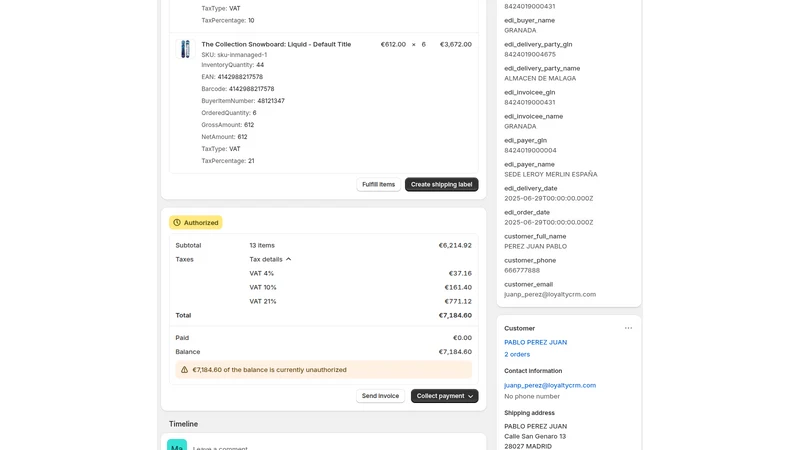Select the edi_delivery_party_name value ALMACEN DE MALAGA

tap(540, 79)
